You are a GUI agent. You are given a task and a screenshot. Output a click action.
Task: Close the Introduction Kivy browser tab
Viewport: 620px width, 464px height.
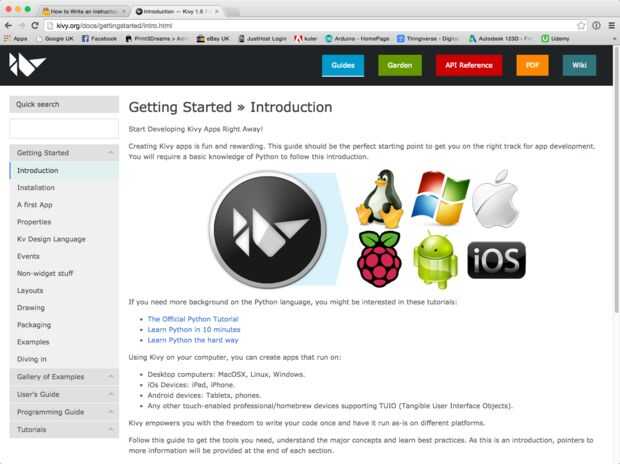217,11
